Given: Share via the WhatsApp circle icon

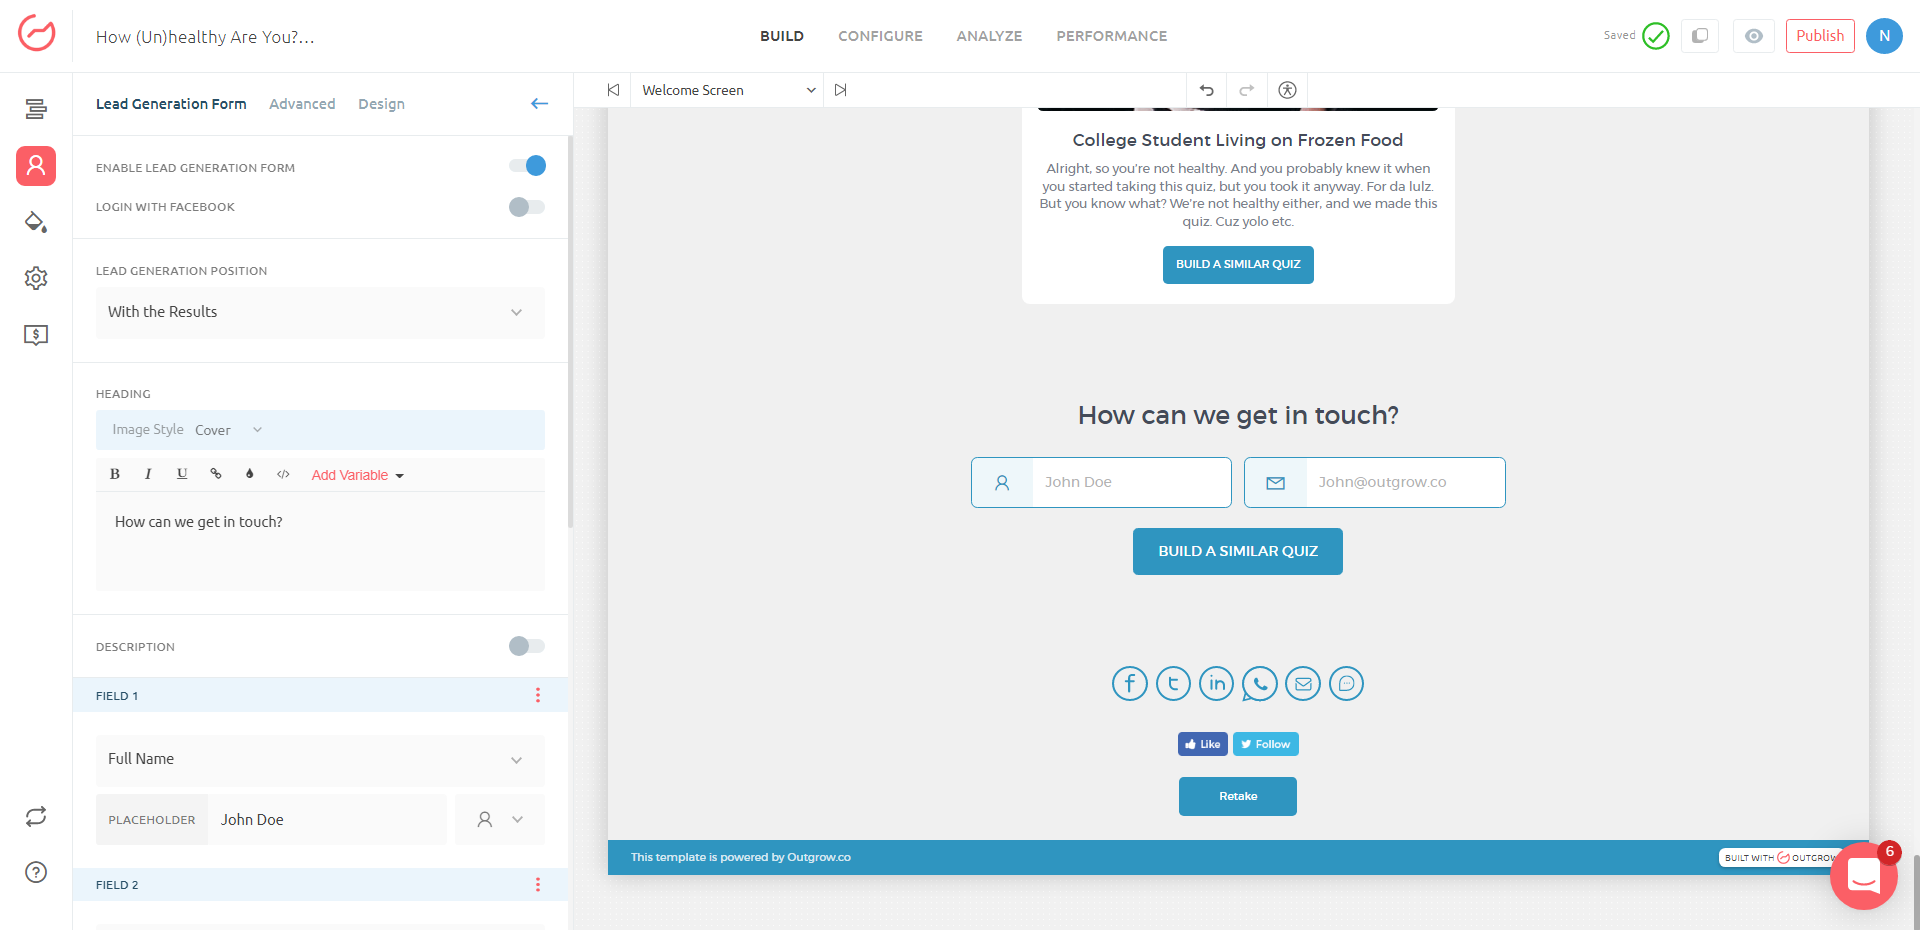Looking at the screenshot, I should click(1260, 684).
